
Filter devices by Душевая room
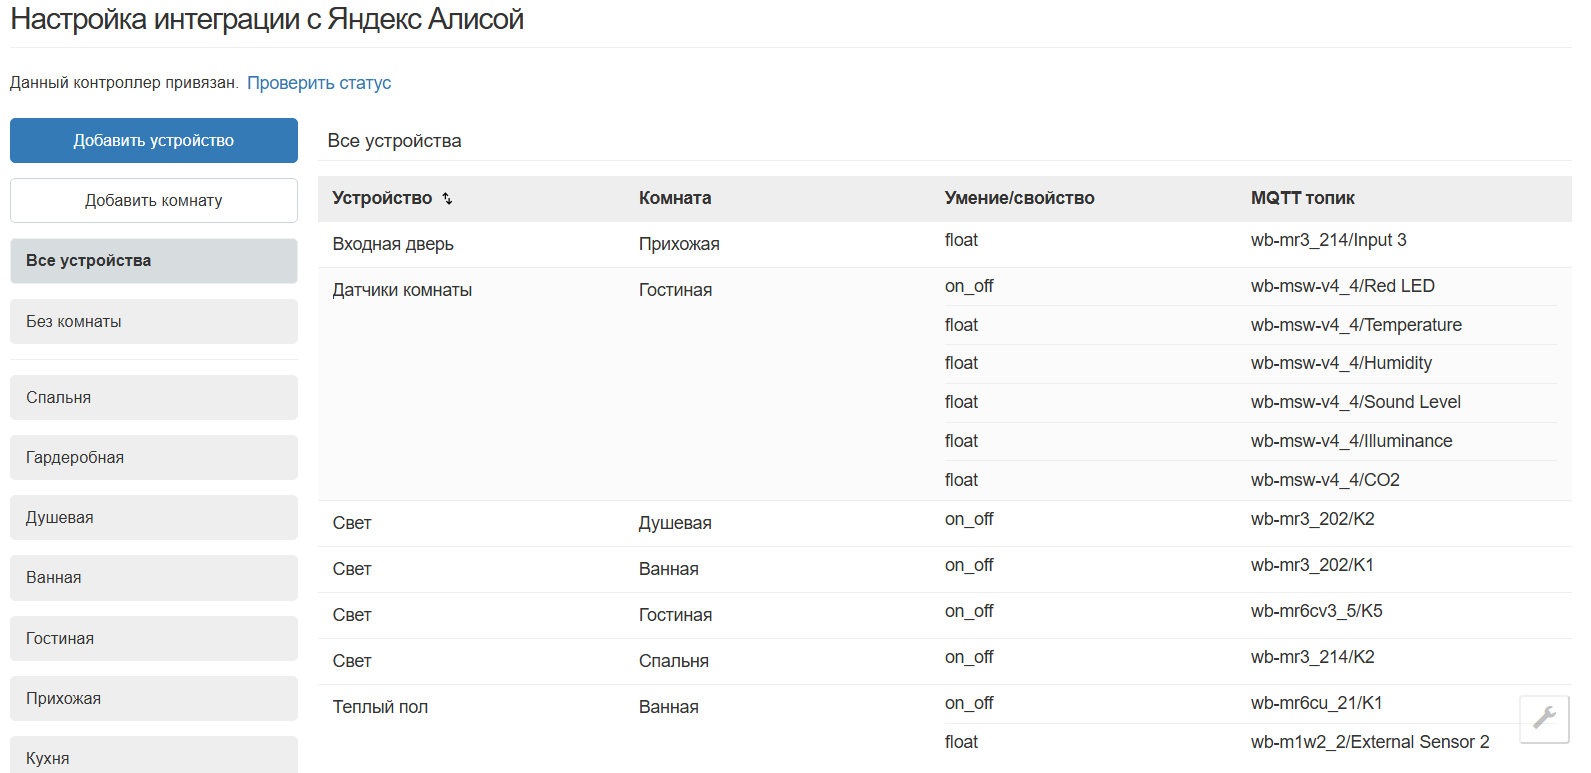154,518
